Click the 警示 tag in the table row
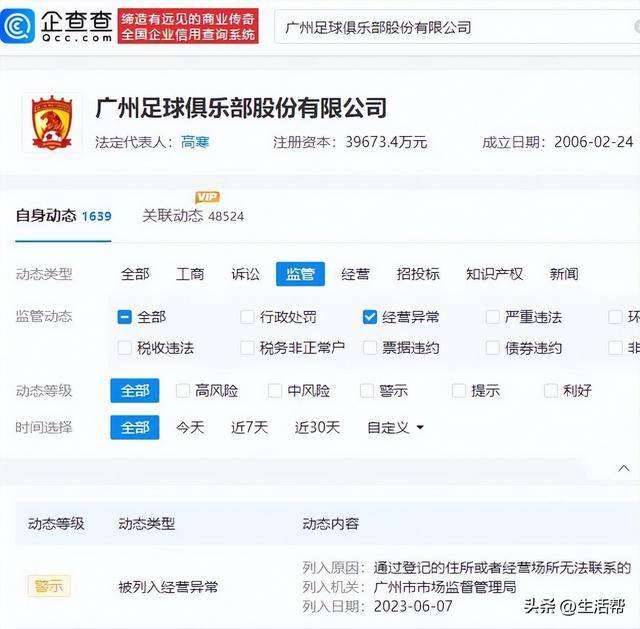 coord(49,586)
